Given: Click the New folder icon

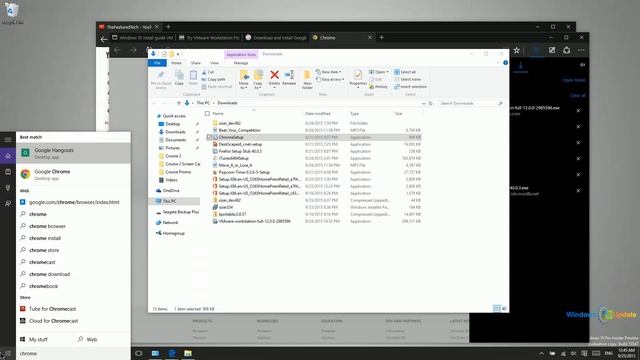Looking at the screenshot, I should (x=307, y=76).
